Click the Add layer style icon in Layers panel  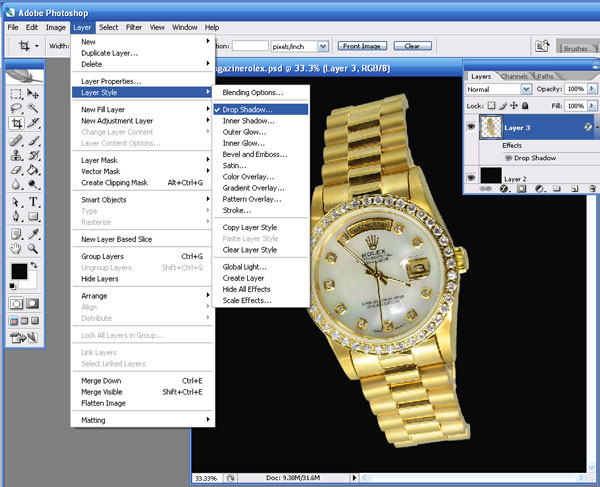[504, 189]
